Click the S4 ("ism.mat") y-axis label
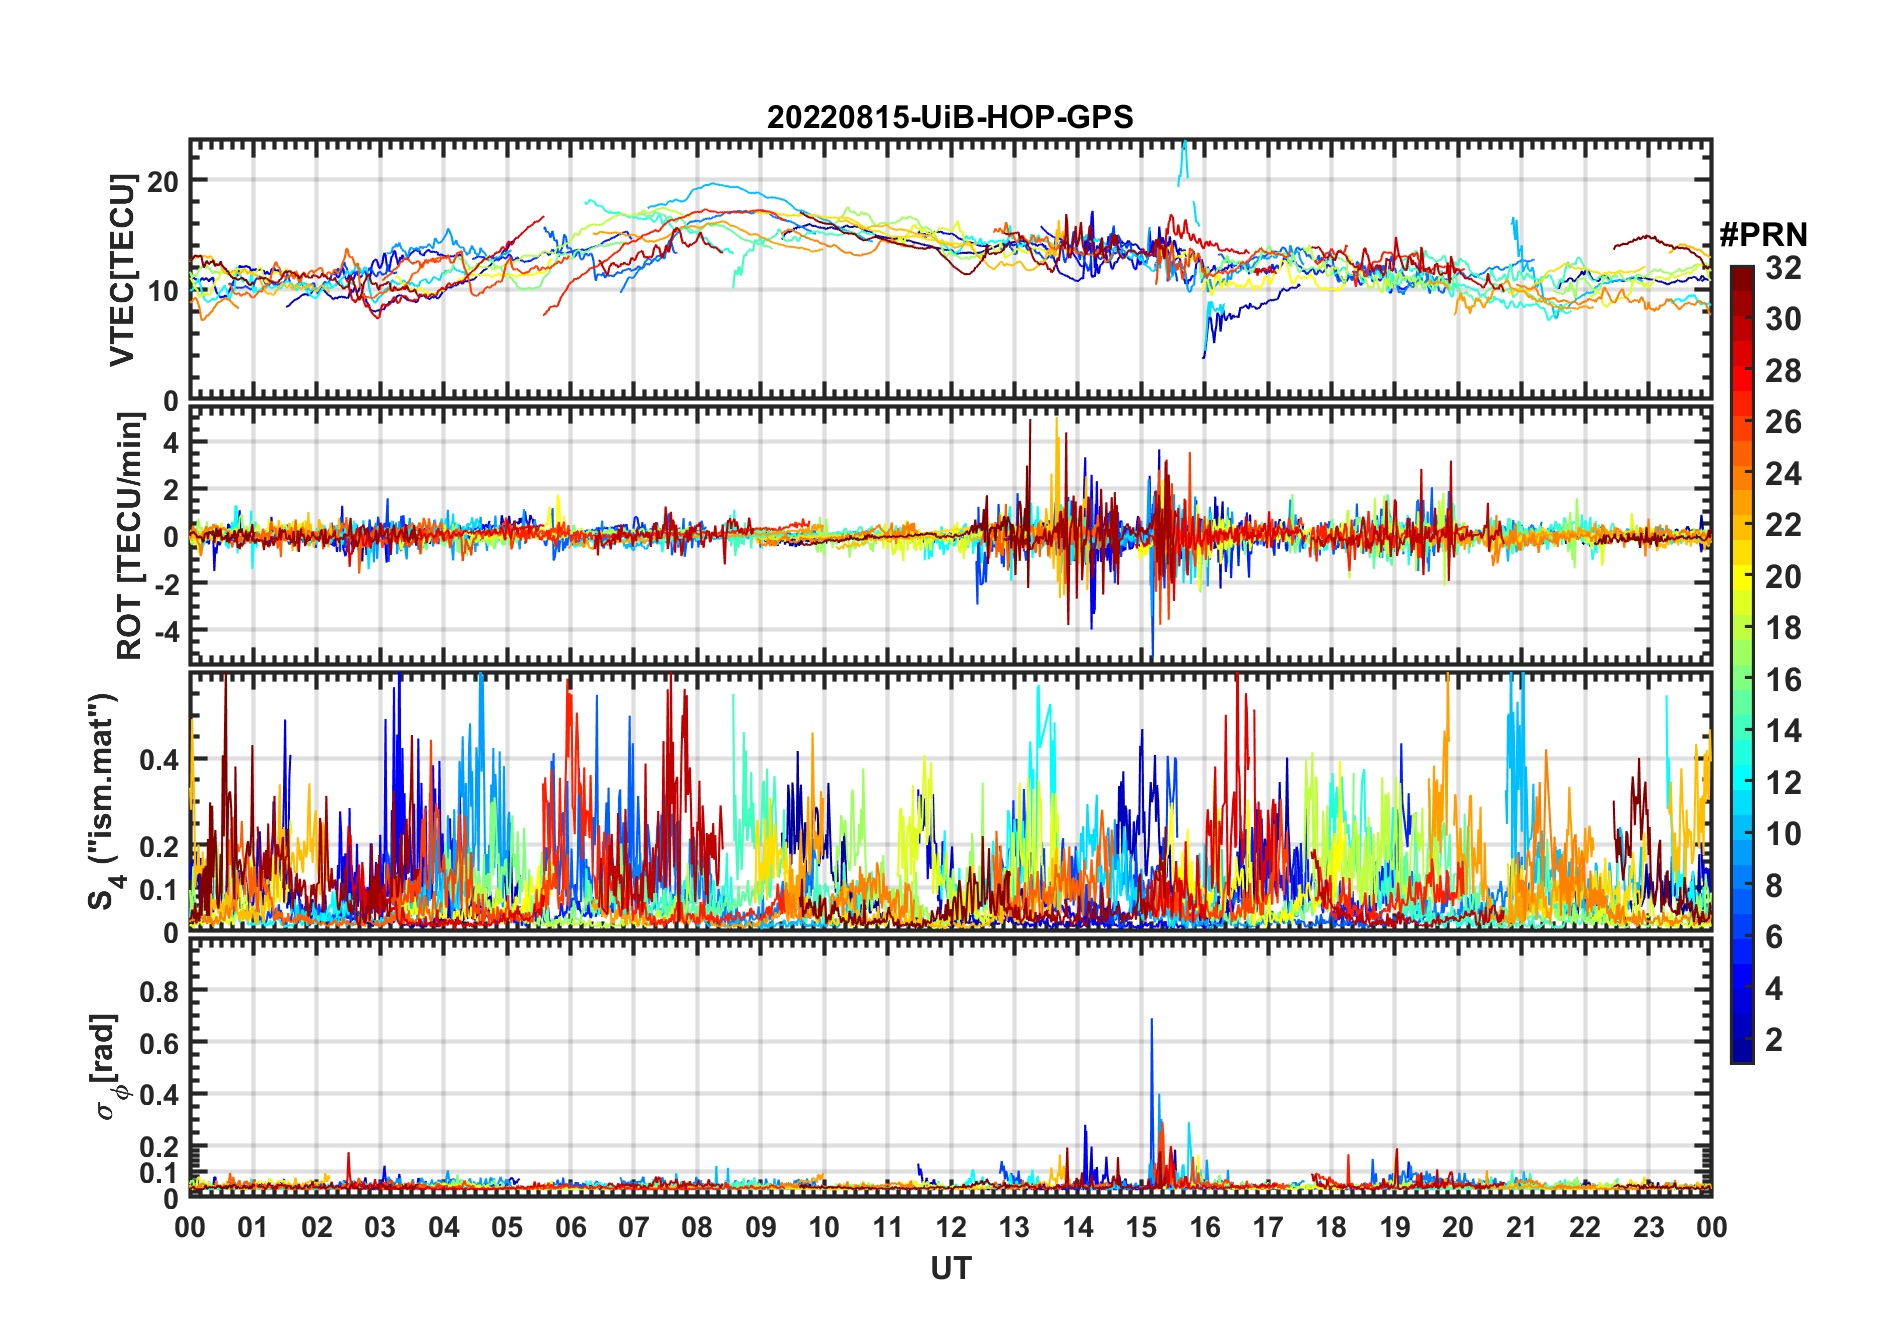 [x=104, y=802]
